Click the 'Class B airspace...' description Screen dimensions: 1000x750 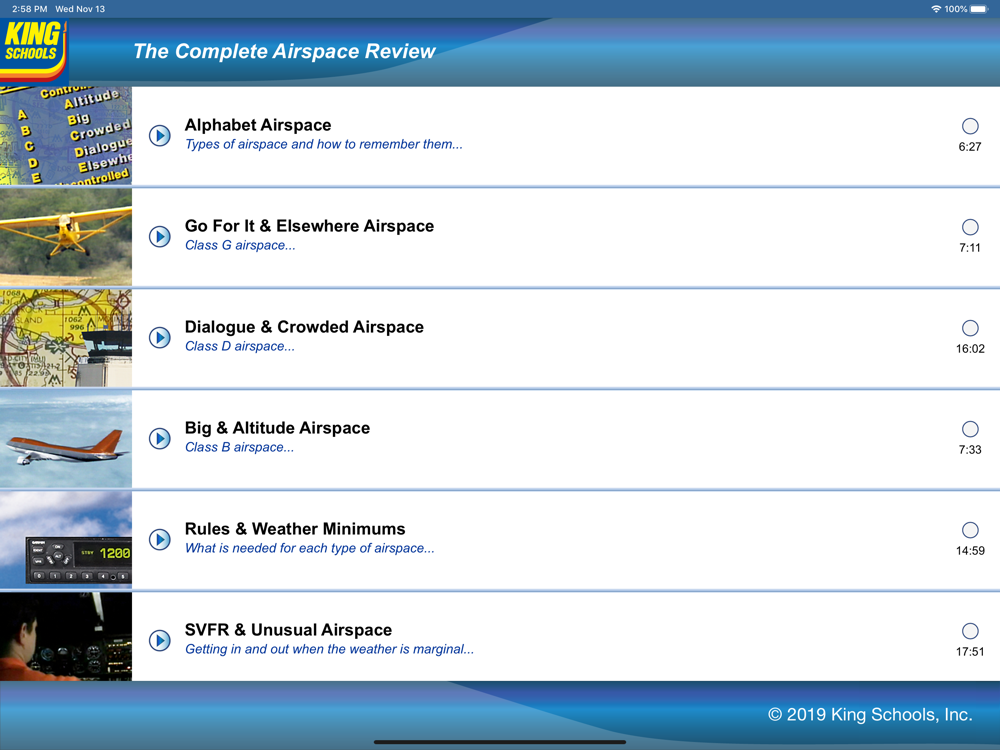point(240,447)
